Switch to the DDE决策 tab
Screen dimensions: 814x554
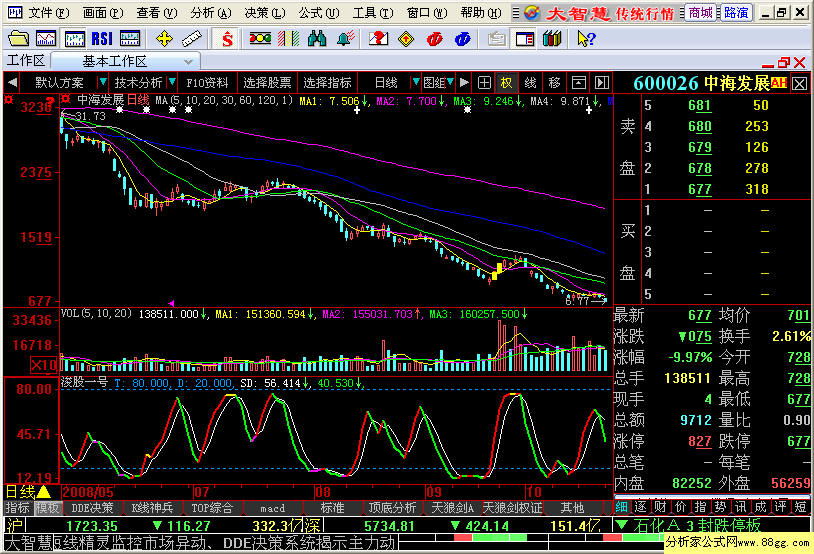click(x=92, y=508)
